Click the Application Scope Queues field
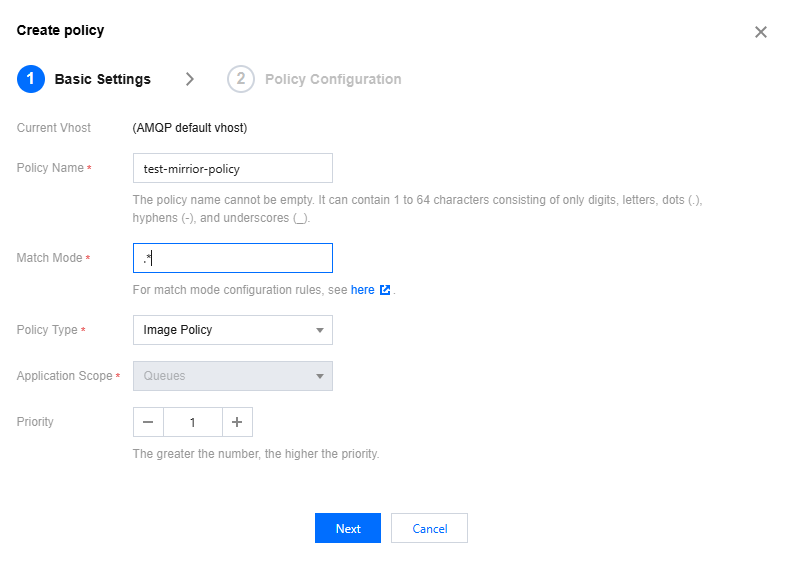This screenshot has height=563, width=786. 222,376
